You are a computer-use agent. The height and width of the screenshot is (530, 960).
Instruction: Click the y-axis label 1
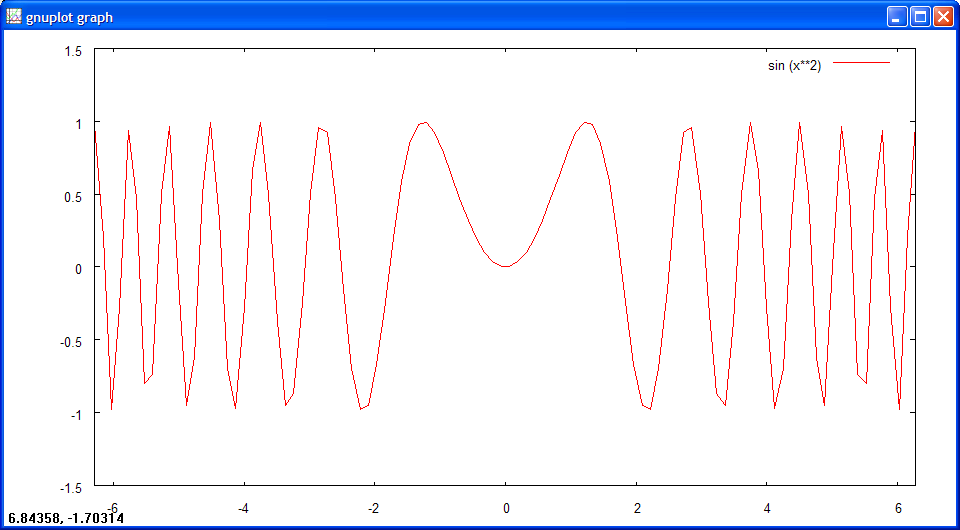tap(78, 124)
